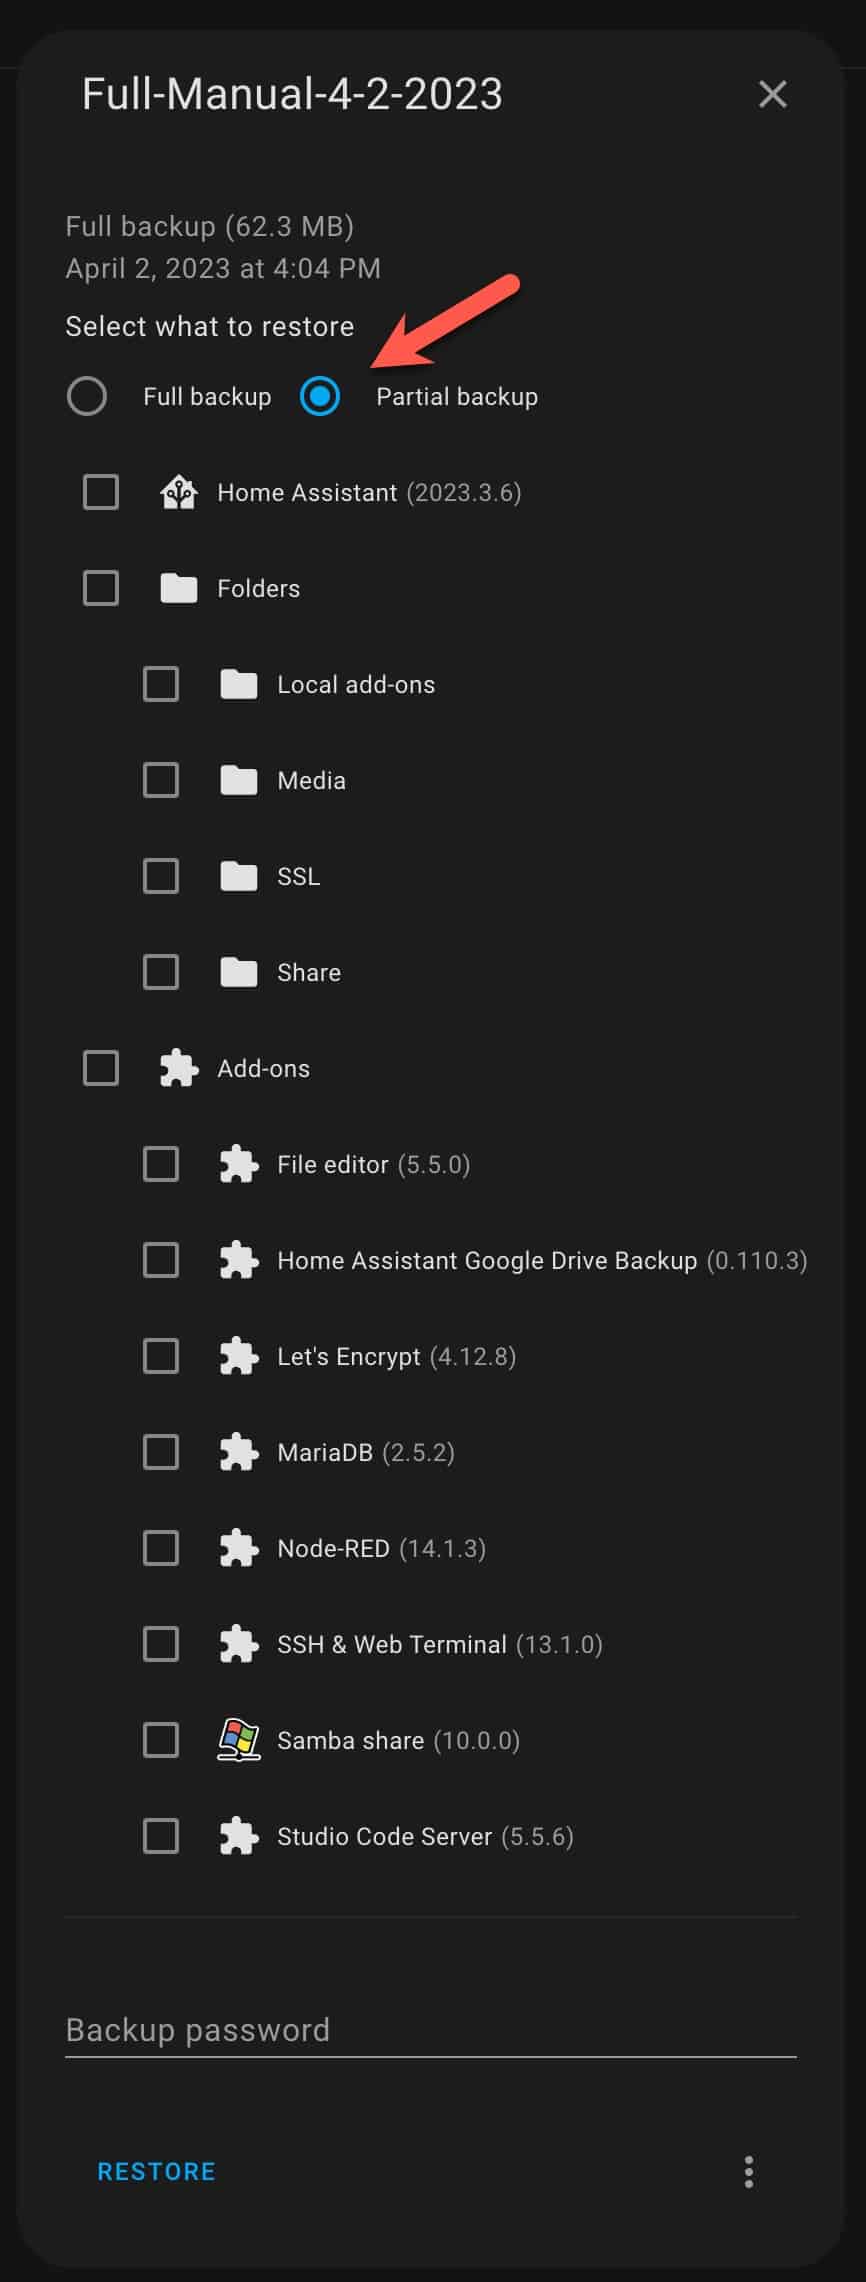Enable the Studio Code Server checkbox
The width and height of the screenshot is (866, 2282).
161,1836
